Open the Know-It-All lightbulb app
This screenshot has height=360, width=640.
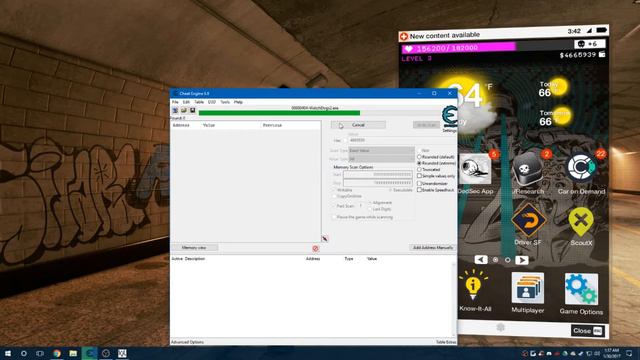click(x=473, y=285)
